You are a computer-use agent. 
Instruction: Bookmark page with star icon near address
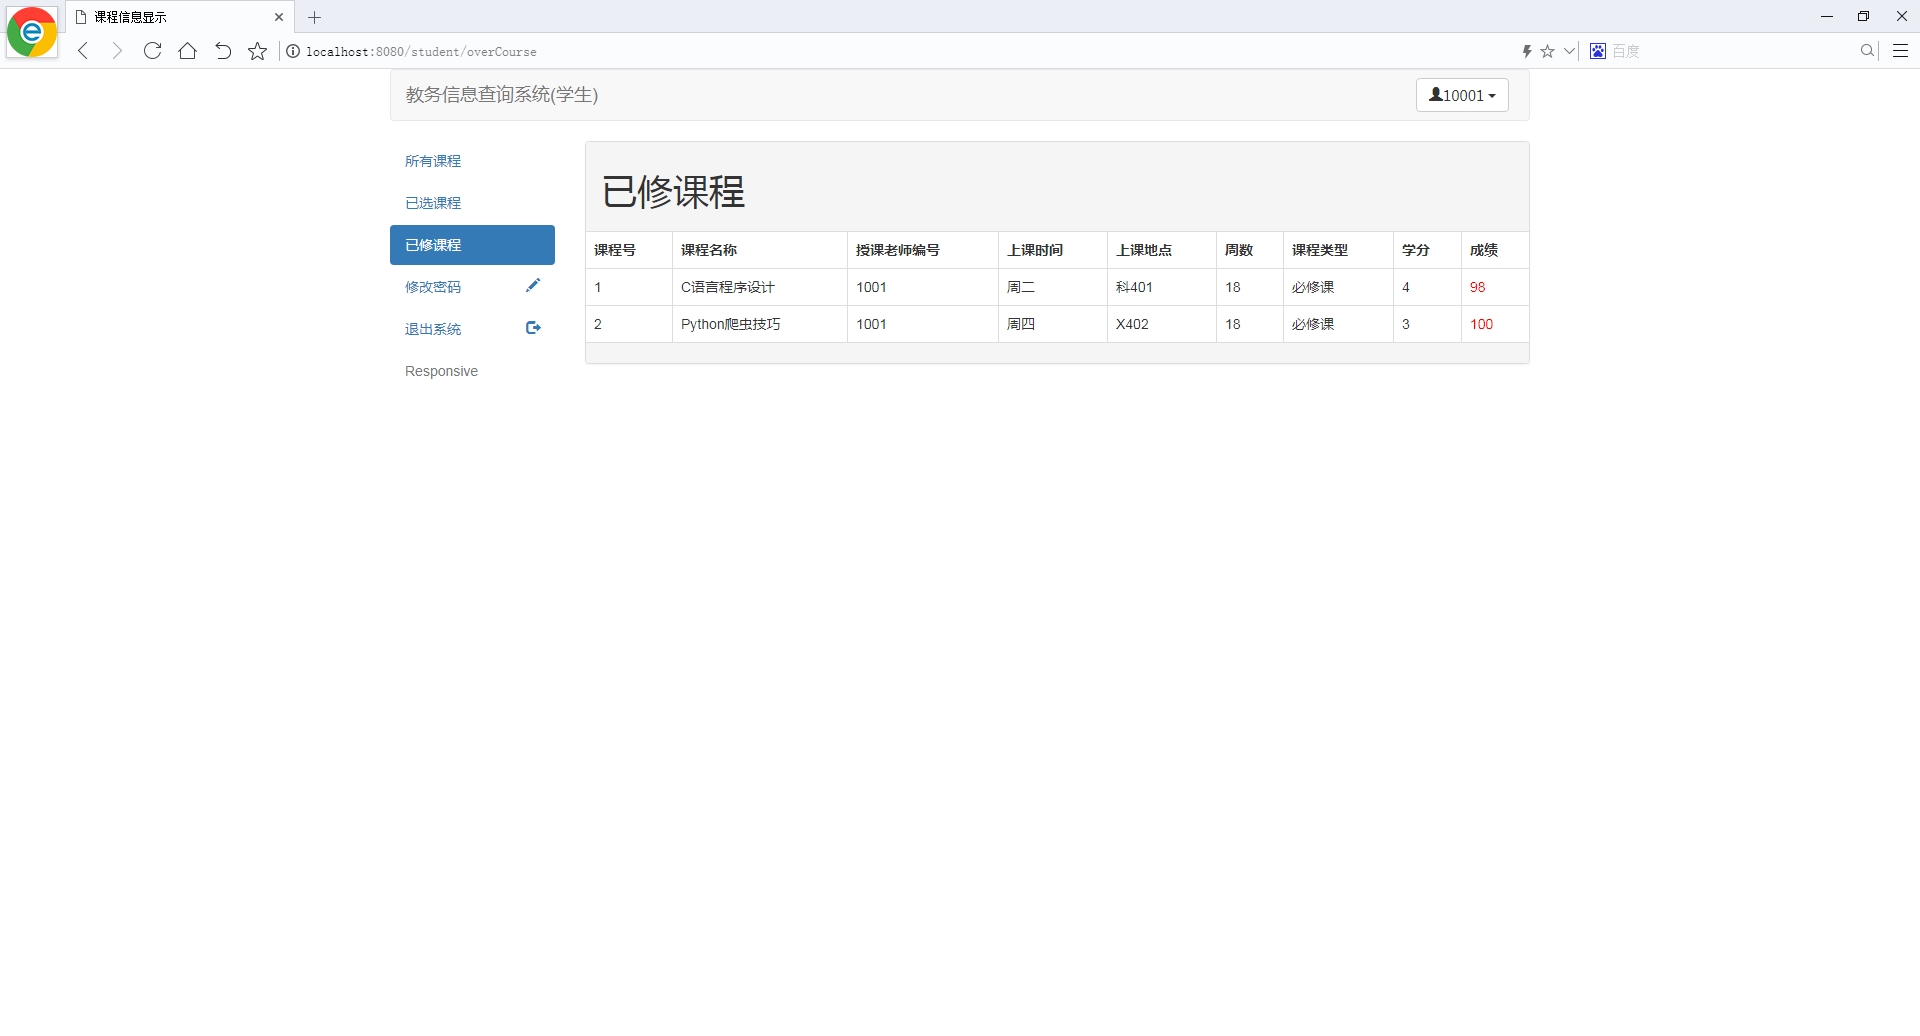tap(258, 51)
